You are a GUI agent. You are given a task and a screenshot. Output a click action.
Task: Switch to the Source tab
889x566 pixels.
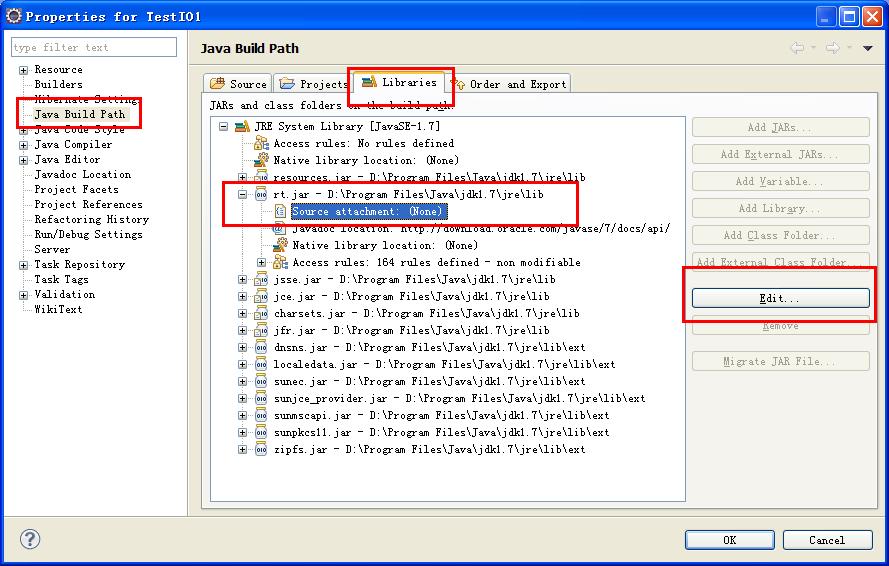point(238,83)
